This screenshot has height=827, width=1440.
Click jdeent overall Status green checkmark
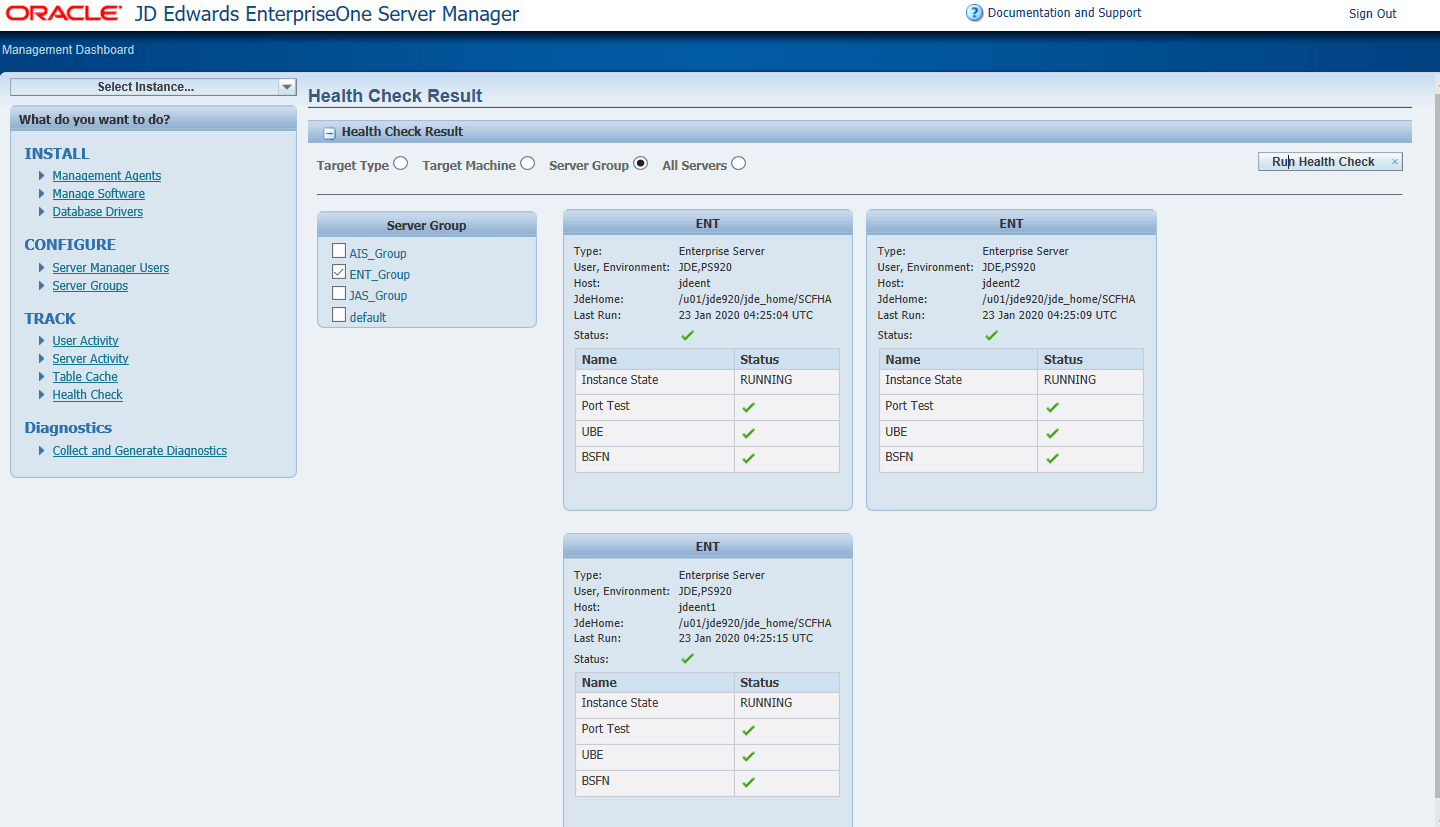[x=687, y=335]
